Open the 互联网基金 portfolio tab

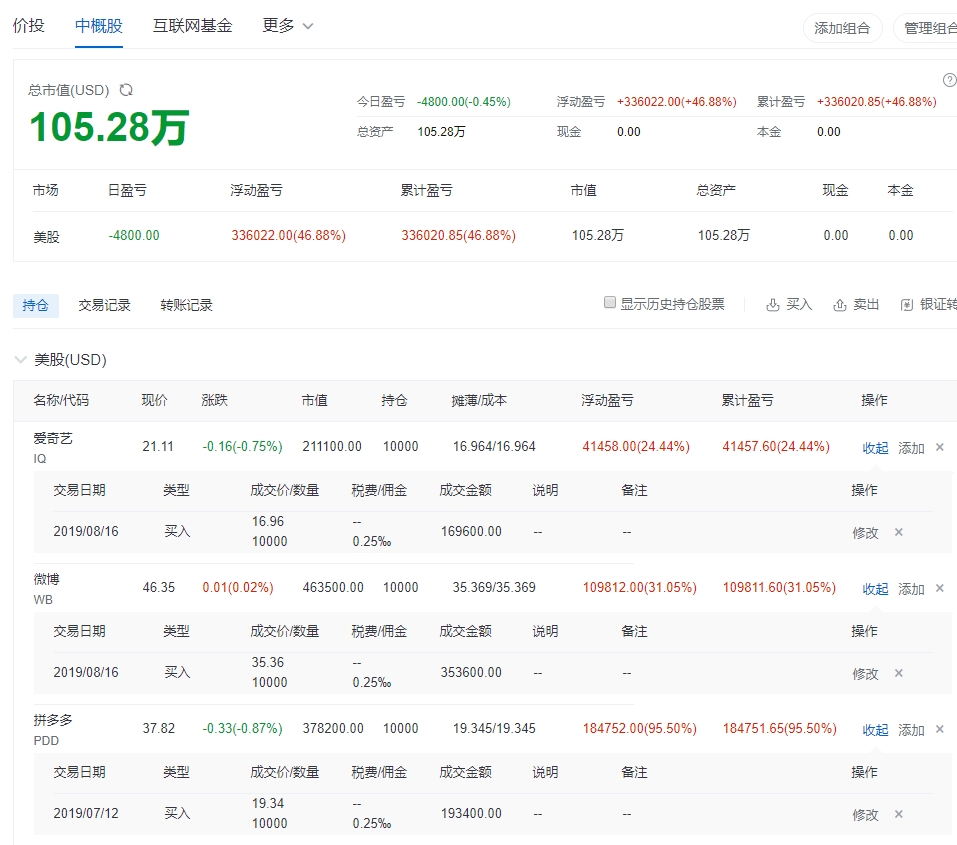192,26
